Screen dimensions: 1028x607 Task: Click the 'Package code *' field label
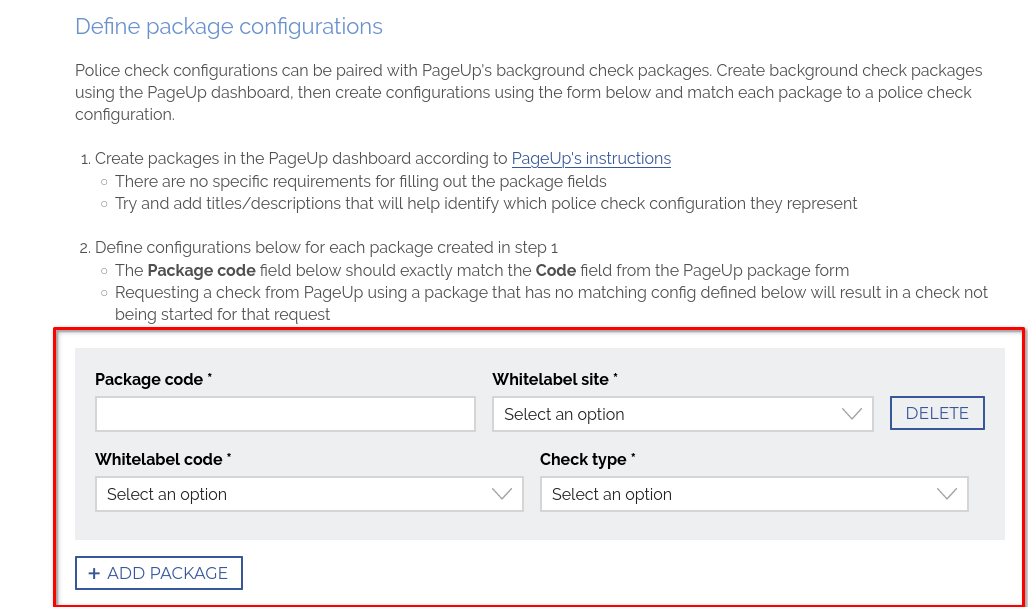tap(153, 379)
